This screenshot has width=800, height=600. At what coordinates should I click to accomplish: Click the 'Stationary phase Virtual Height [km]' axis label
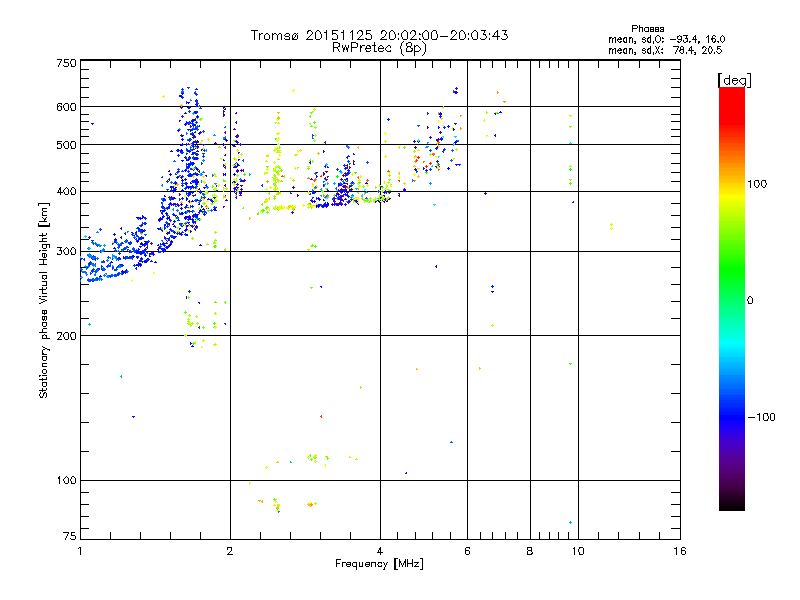[44, 300]
